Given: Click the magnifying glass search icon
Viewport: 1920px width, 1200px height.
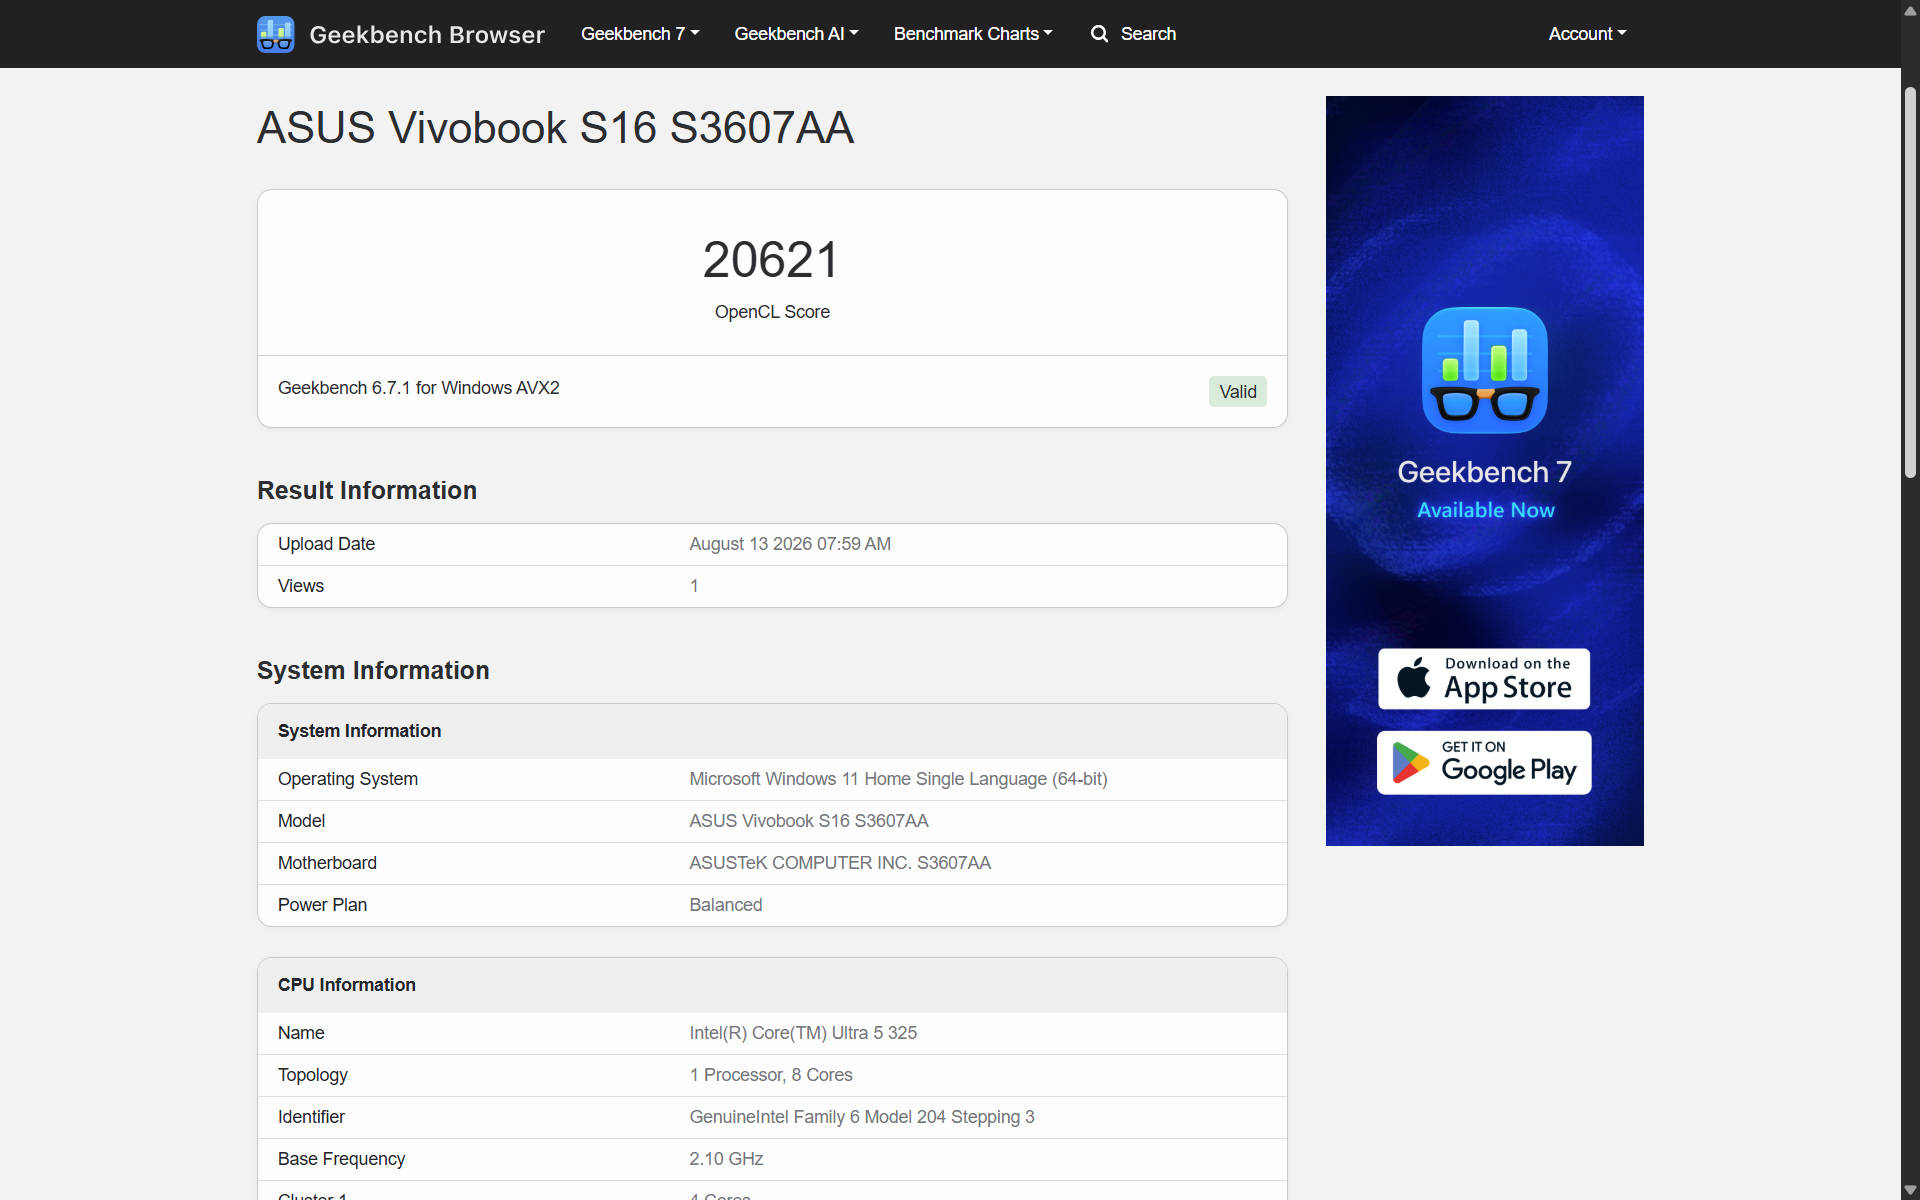Looking at the screenshot, I should coord(1099,34).
